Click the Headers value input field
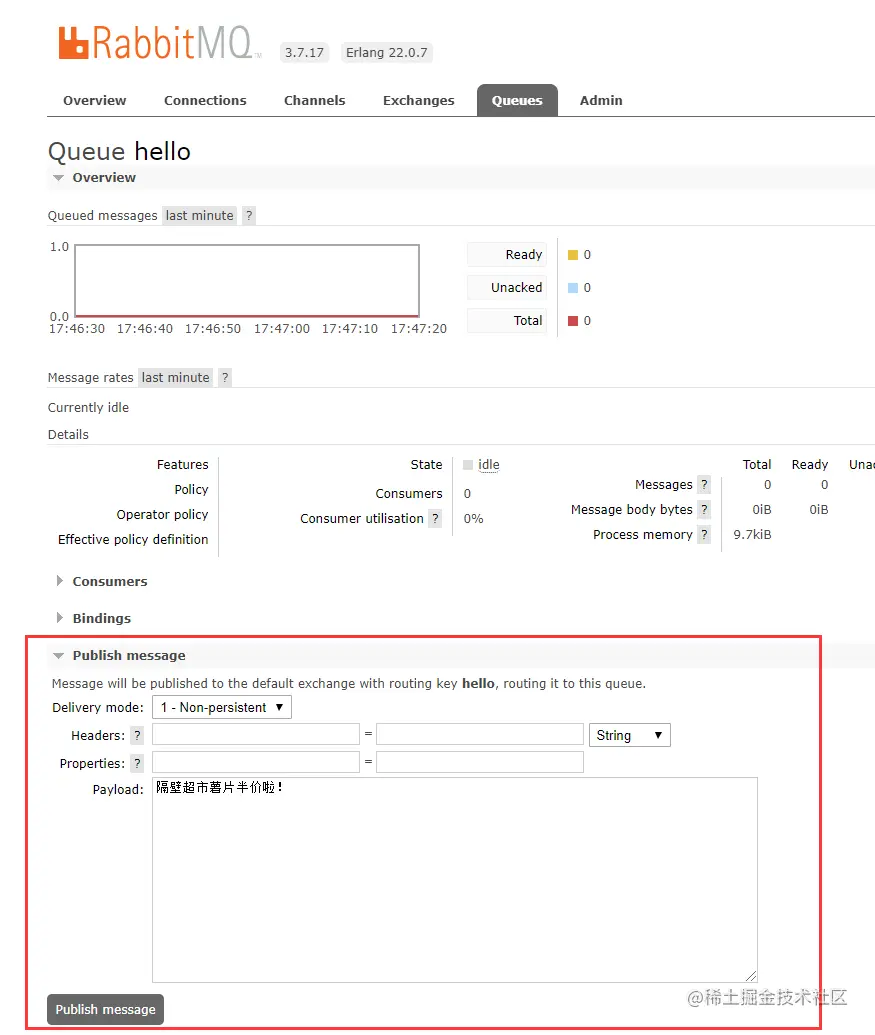This screenshot has width=875, height=1035. pos(480,735)
